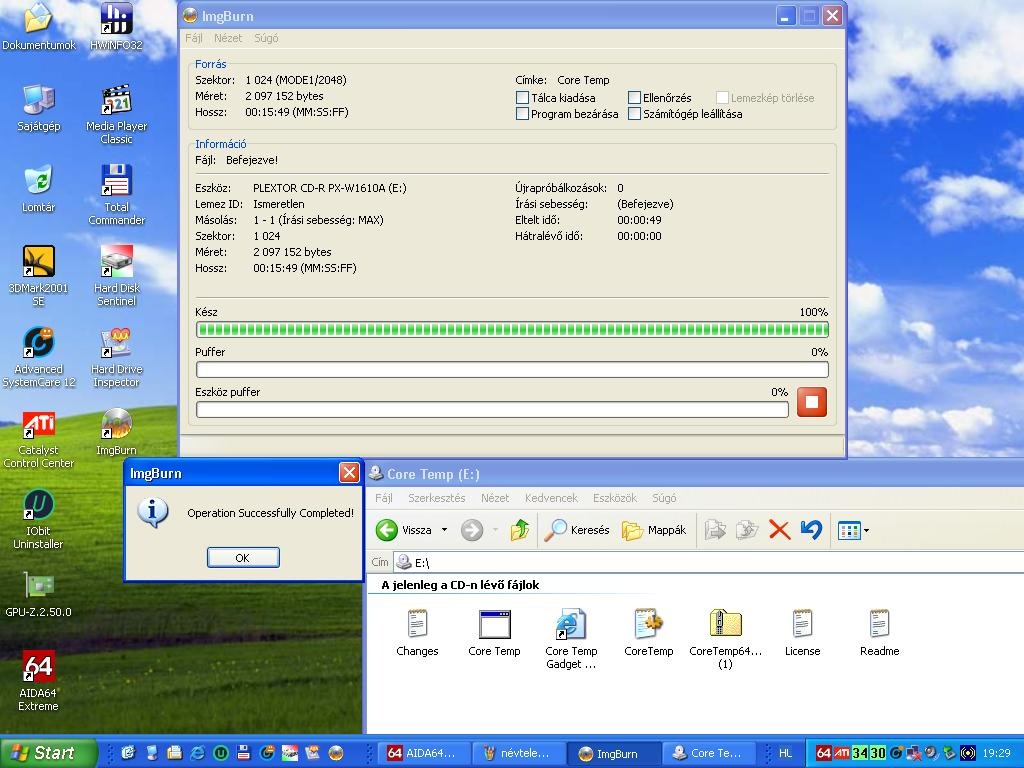Tick the Program bezárása checkbox
The width and height of the screenshot is (1024, 768).
(x=522, y=114)
